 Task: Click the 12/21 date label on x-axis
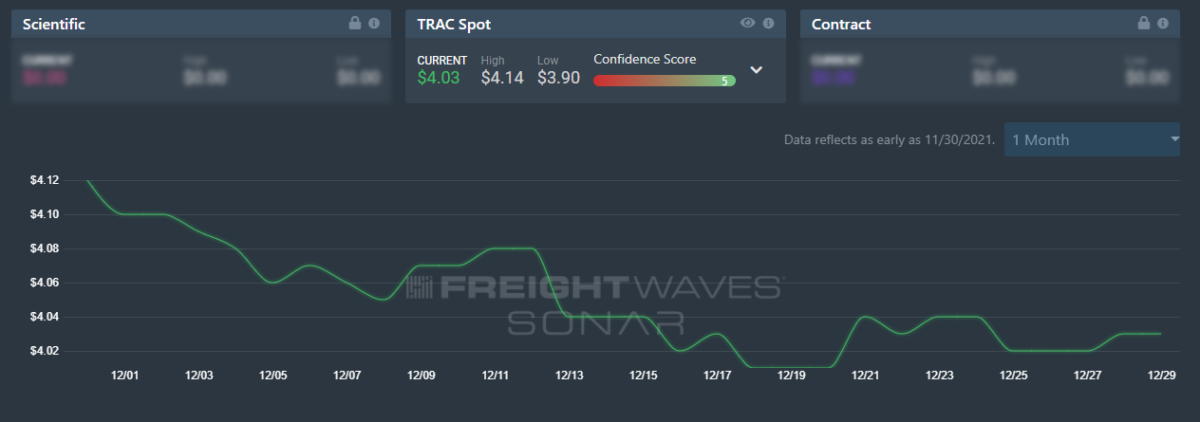point(865,375)
